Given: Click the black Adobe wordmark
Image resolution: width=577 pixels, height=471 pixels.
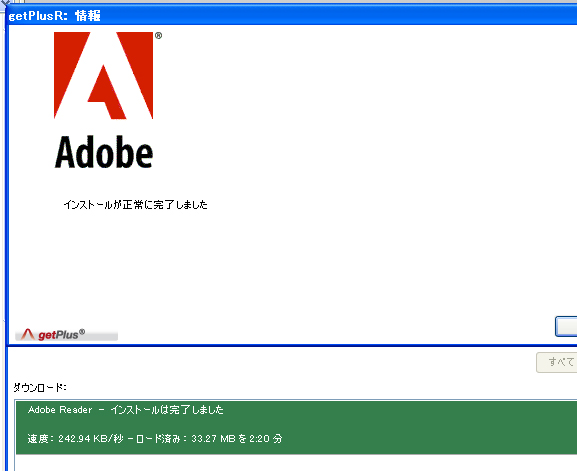Looking at the screenshot, I should pos(104,152).
